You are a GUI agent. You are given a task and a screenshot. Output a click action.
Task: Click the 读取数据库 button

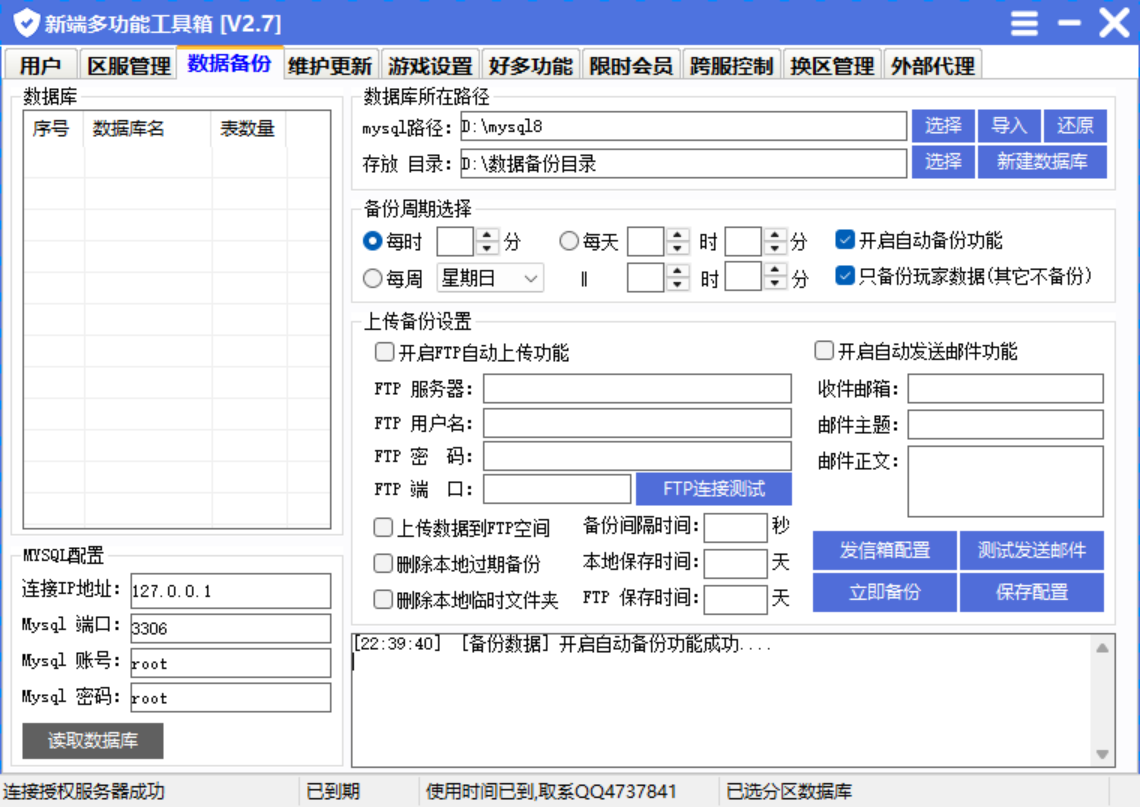tap(92, 740)
